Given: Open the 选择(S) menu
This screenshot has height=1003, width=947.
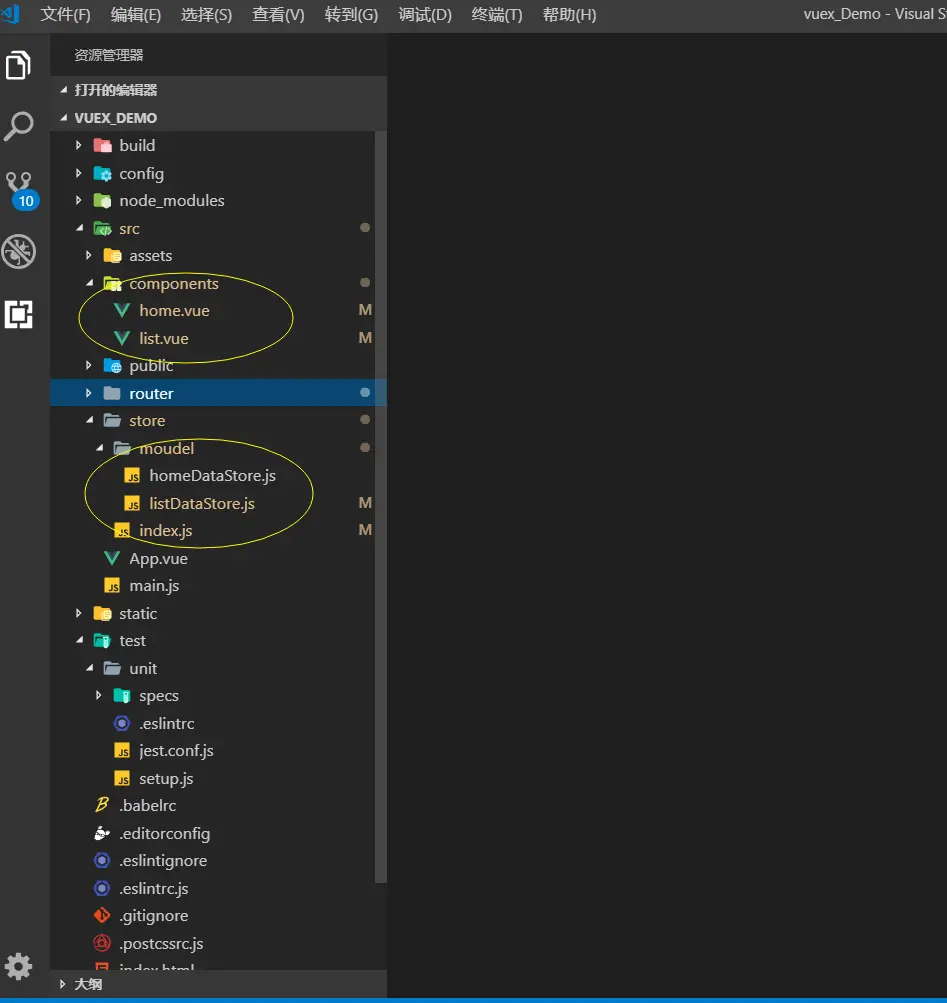Looking at the screenshot, I should (206, 15).
